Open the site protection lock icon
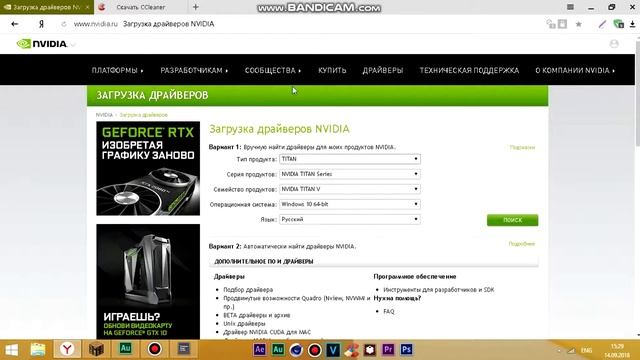The image size is (640, 360). [551, 24]
